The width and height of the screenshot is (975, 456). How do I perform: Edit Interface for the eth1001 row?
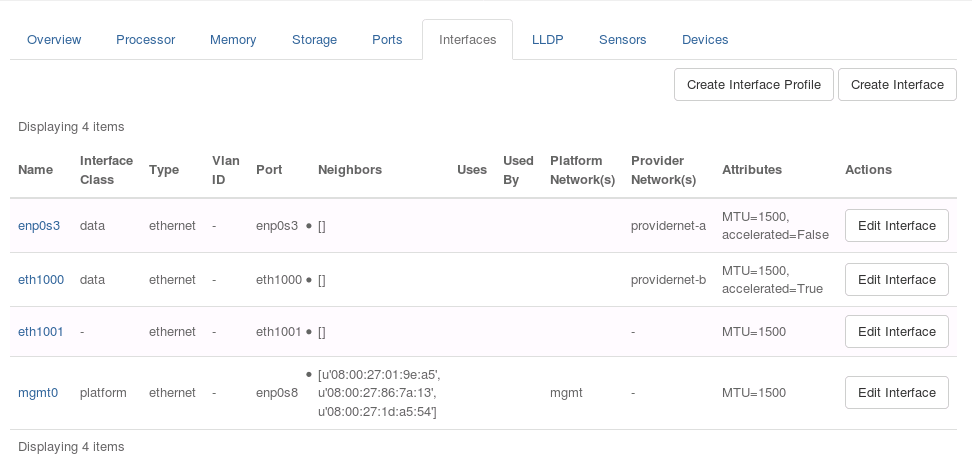pyautogui.click(x=896, y=332)
